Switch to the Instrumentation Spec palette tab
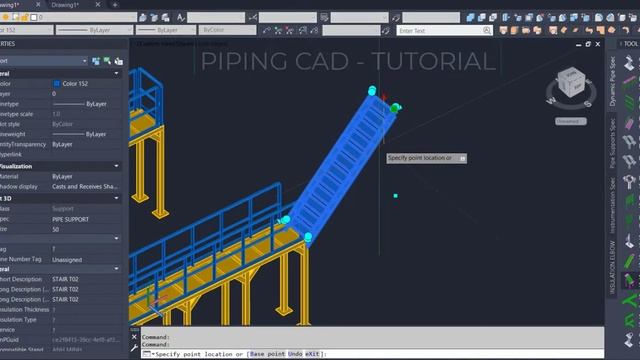 (612, 205)
